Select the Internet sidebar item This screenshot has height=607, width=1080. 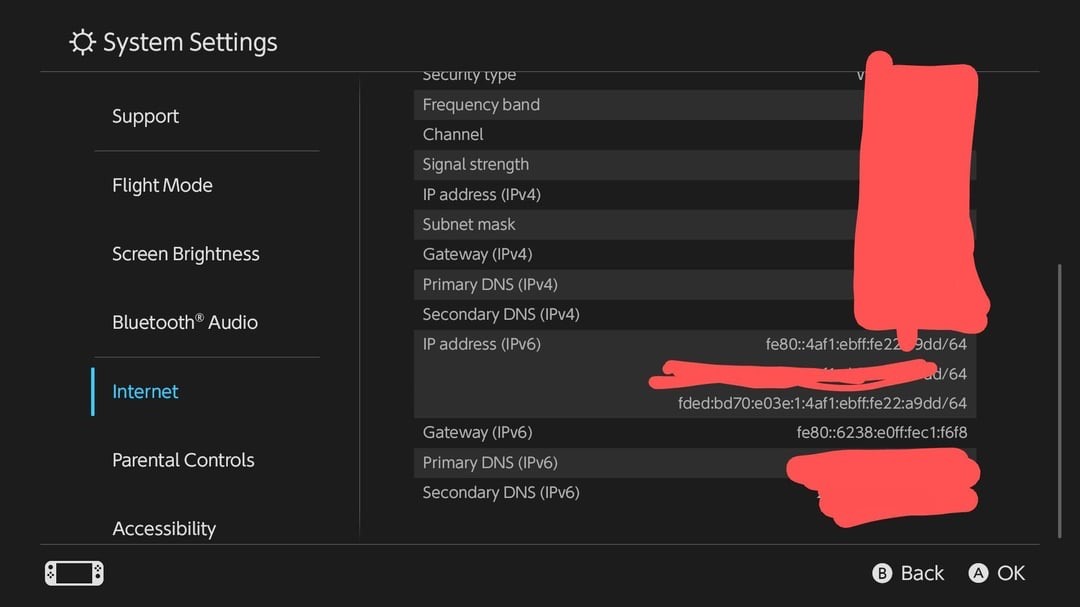pyautogui.click(x=146, y=391)
